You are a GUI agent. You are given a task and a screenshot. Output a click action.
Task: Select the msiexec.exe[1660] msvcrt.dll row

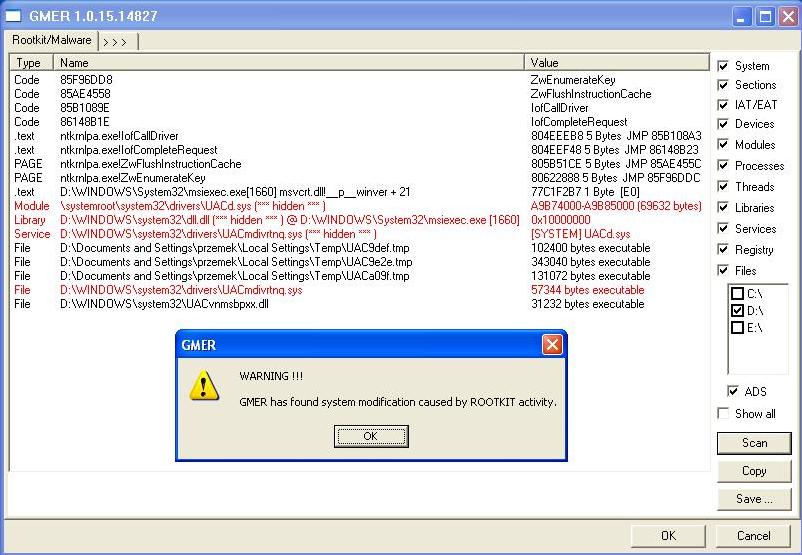[x=359, y=192]
